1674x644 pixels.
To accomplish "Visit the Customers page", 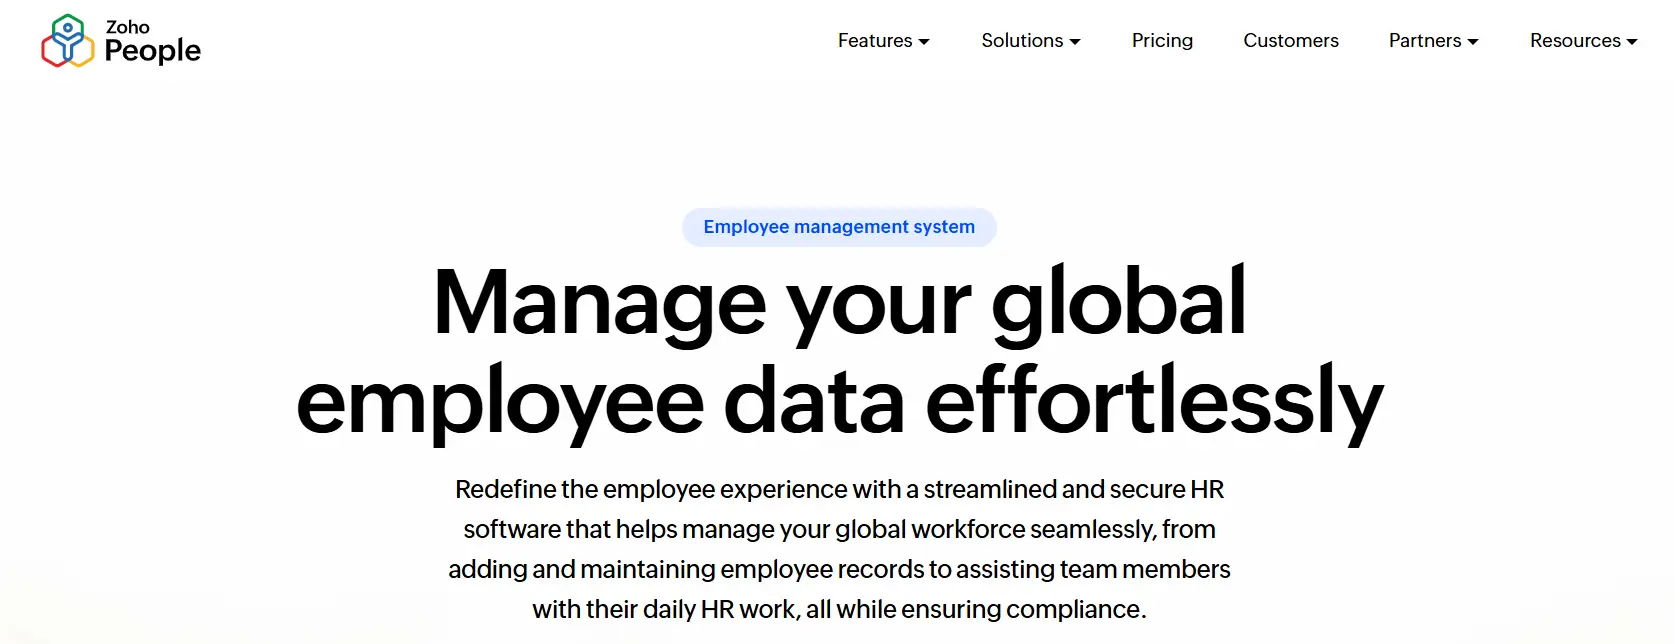I will click(1291, 41).
